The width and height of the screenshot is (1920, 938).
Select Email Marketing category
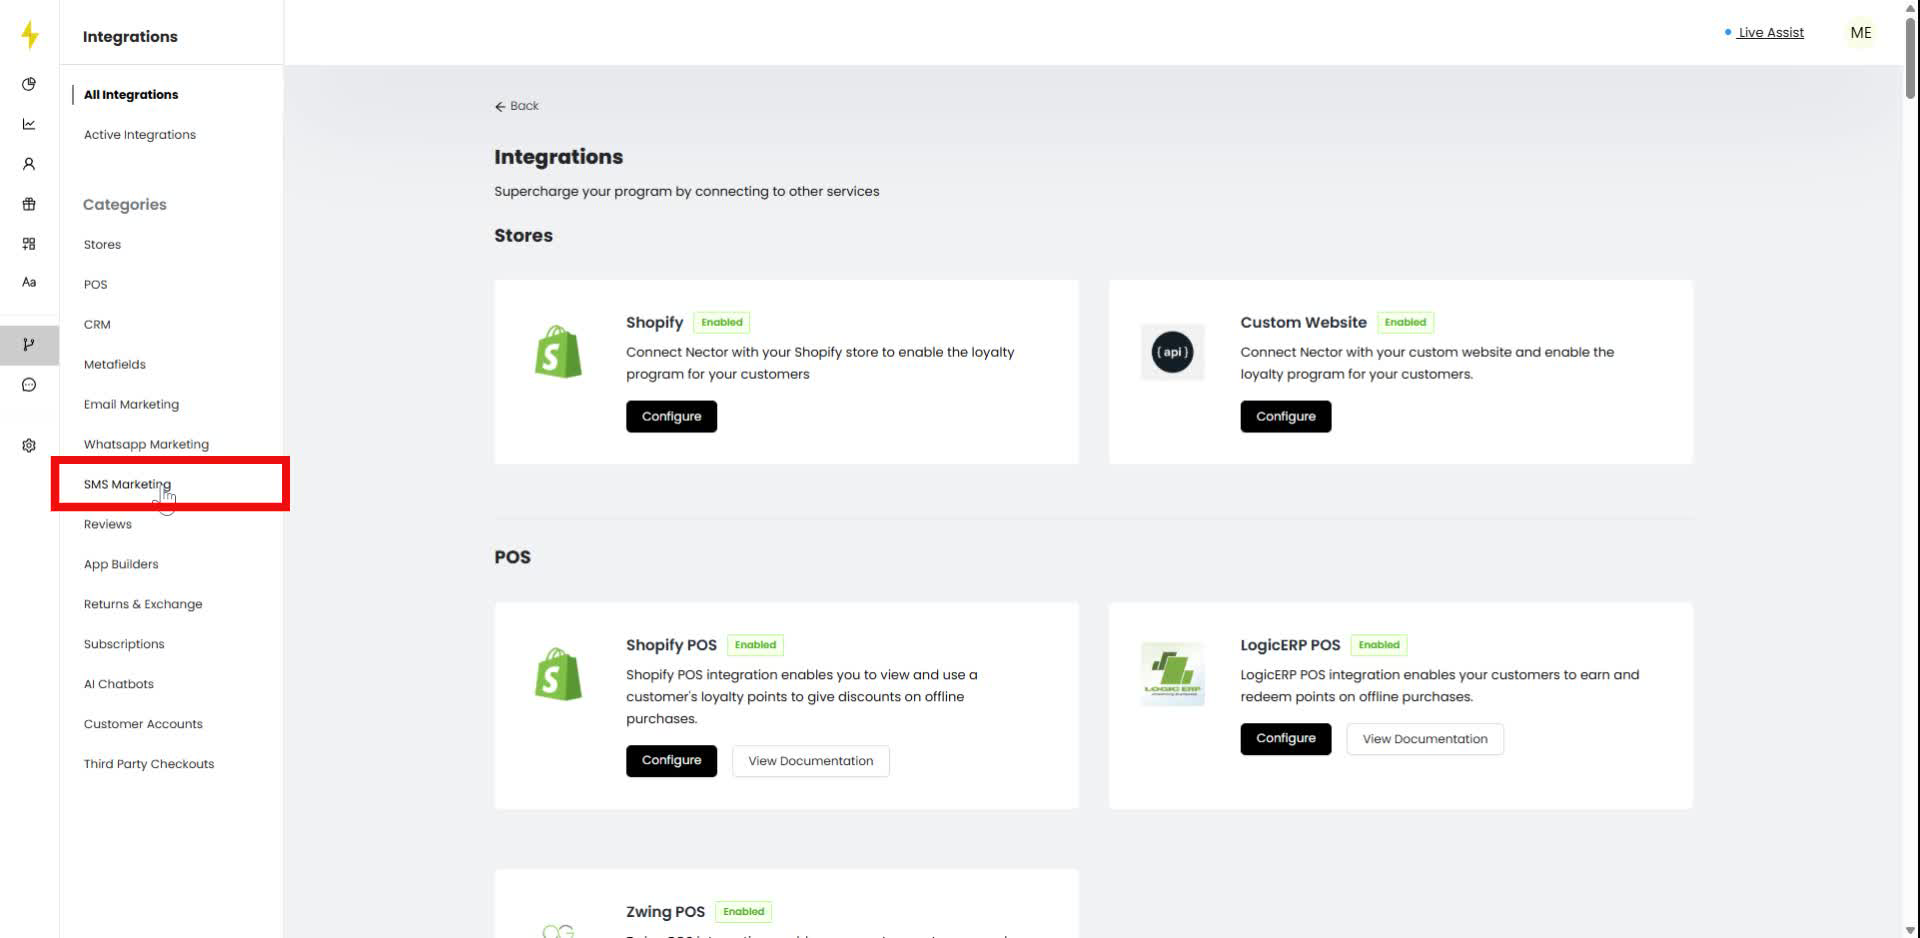click(x=131, y=404)
